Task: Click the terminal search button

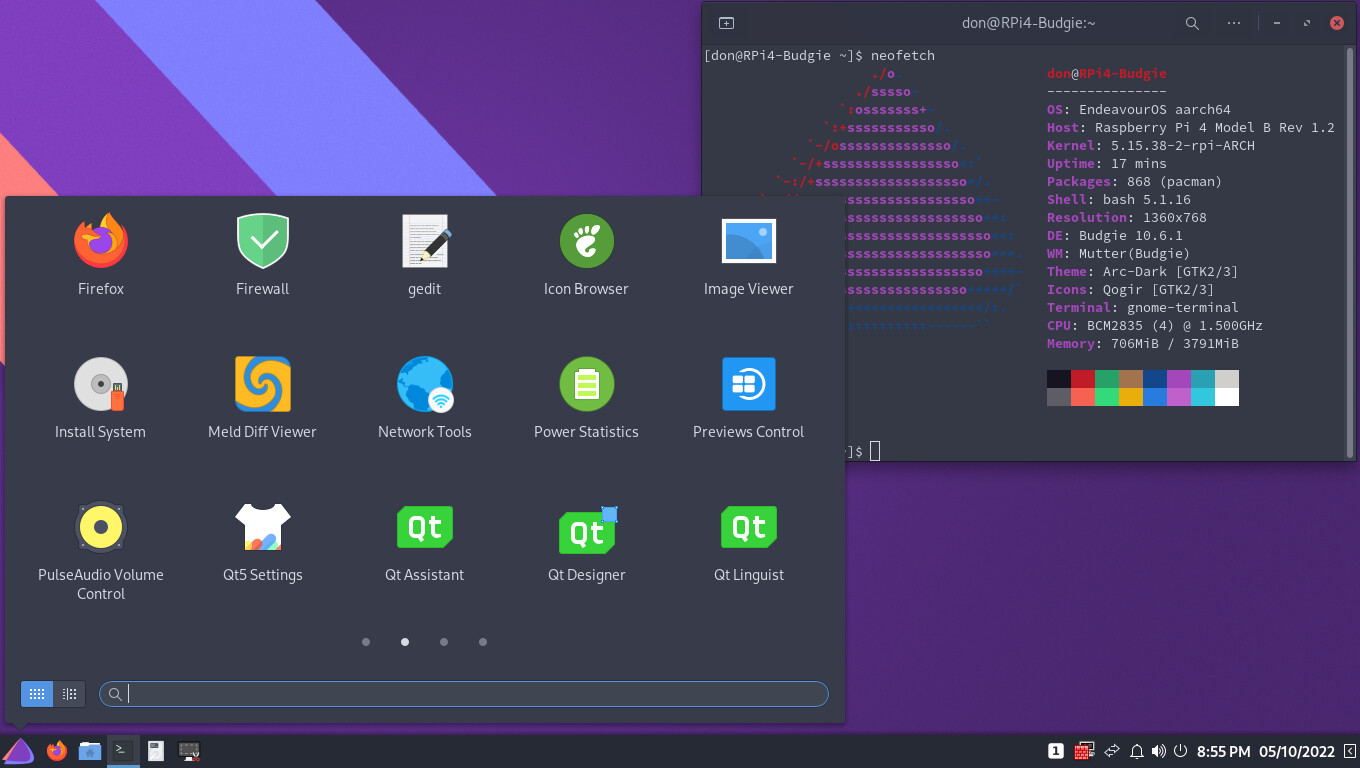Action: point(1192,23)
